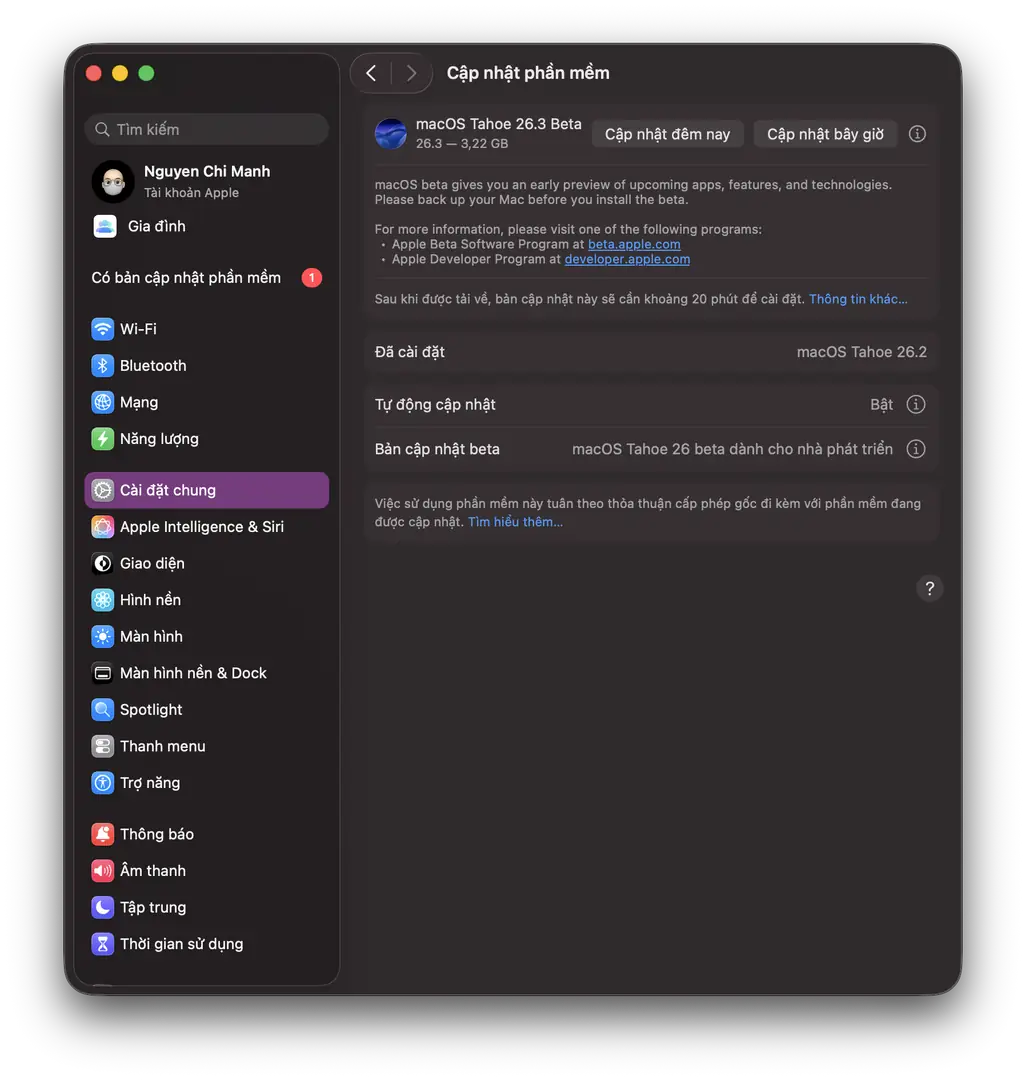The image size is (1026, 1080).
Task: Open the Apple Intelligence & Siri icon
Action: pyautogui.click(x=103, y=527)
